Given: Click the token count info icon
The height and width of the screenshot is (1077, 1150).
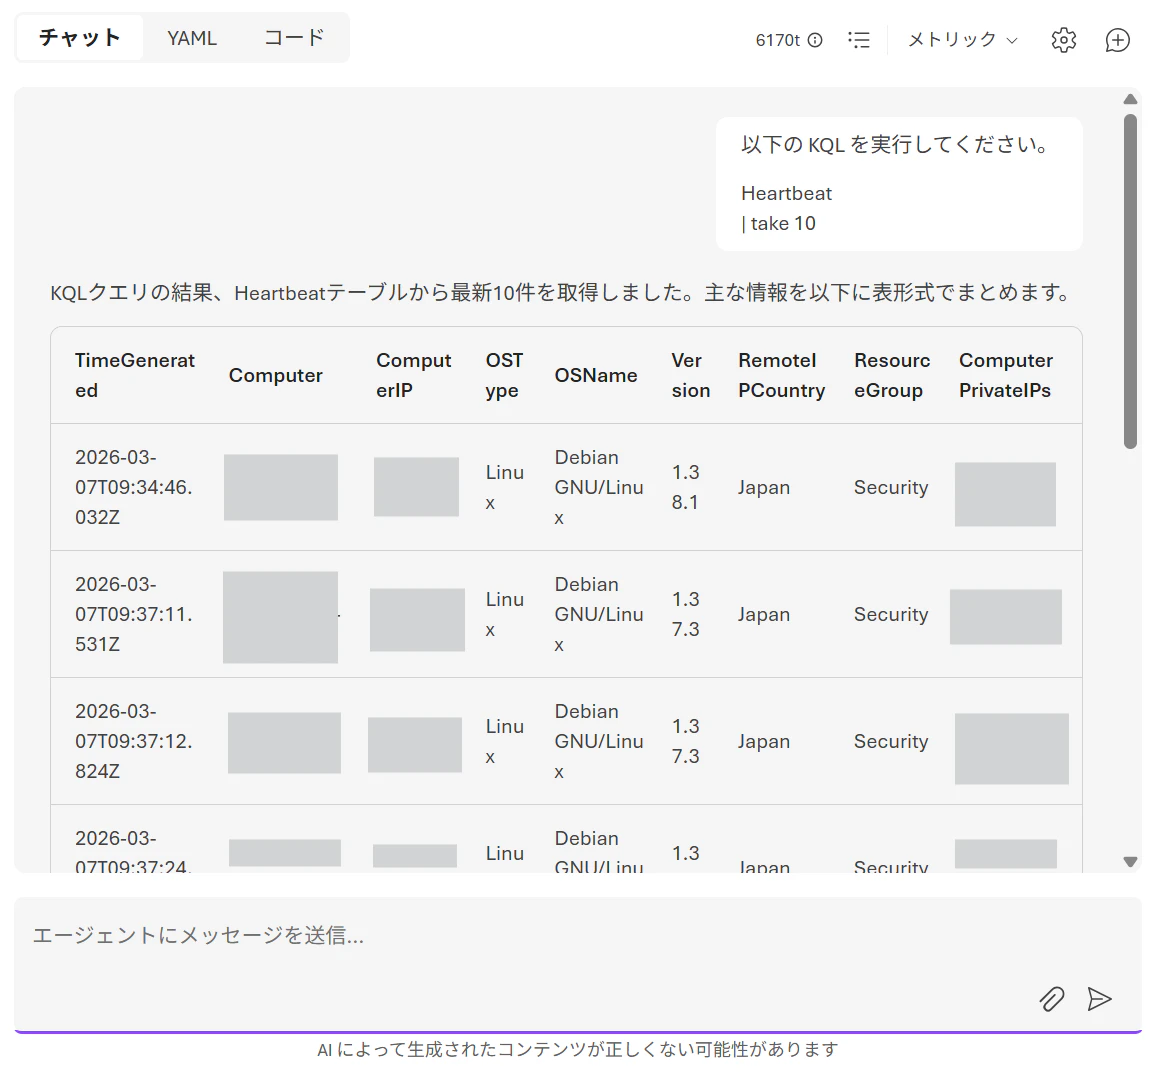Looking at the screenshot, I should click(815, 40).
